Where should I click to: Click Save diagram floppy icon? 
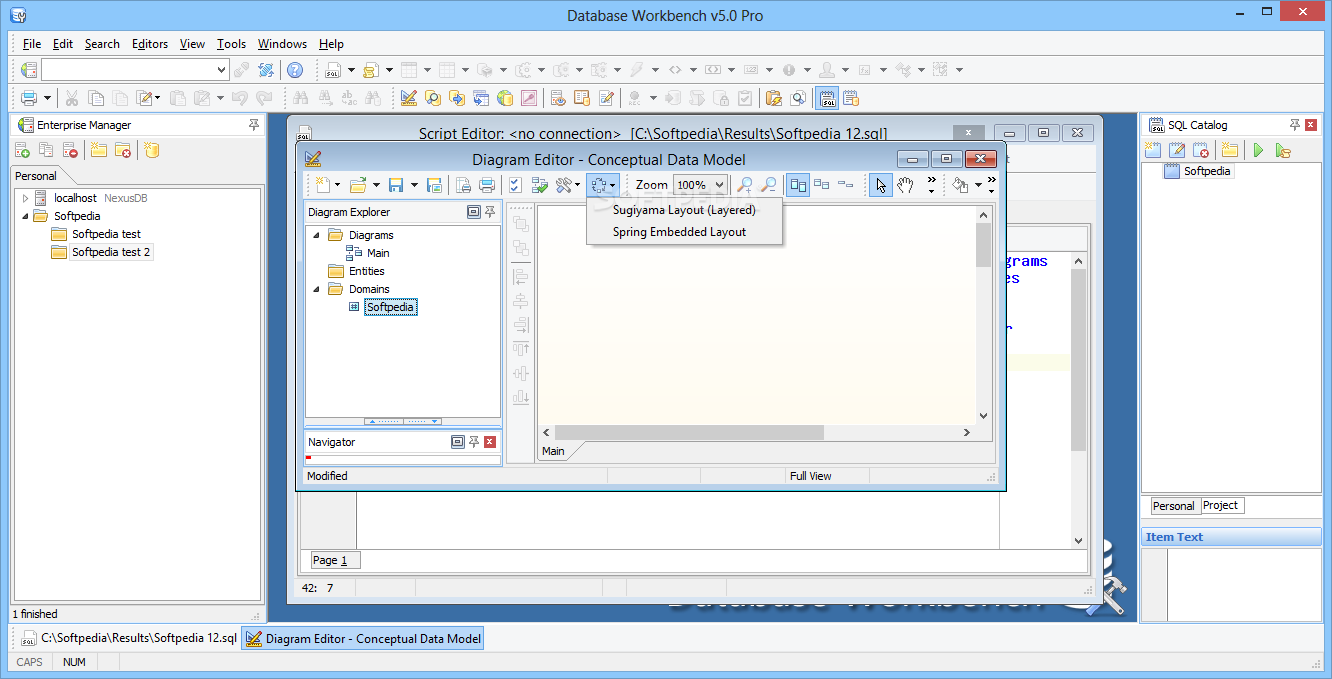tap(395, 185)
